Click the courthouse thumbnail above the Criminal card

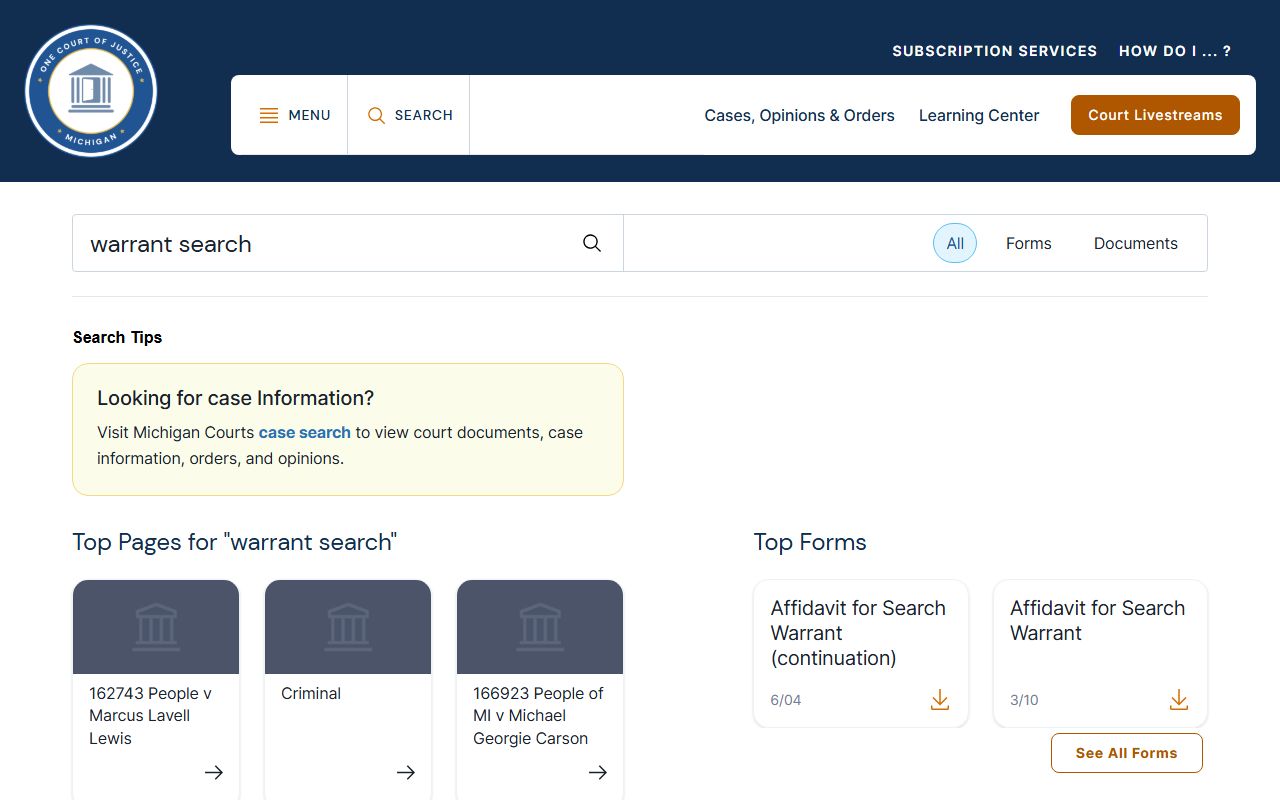348,627
